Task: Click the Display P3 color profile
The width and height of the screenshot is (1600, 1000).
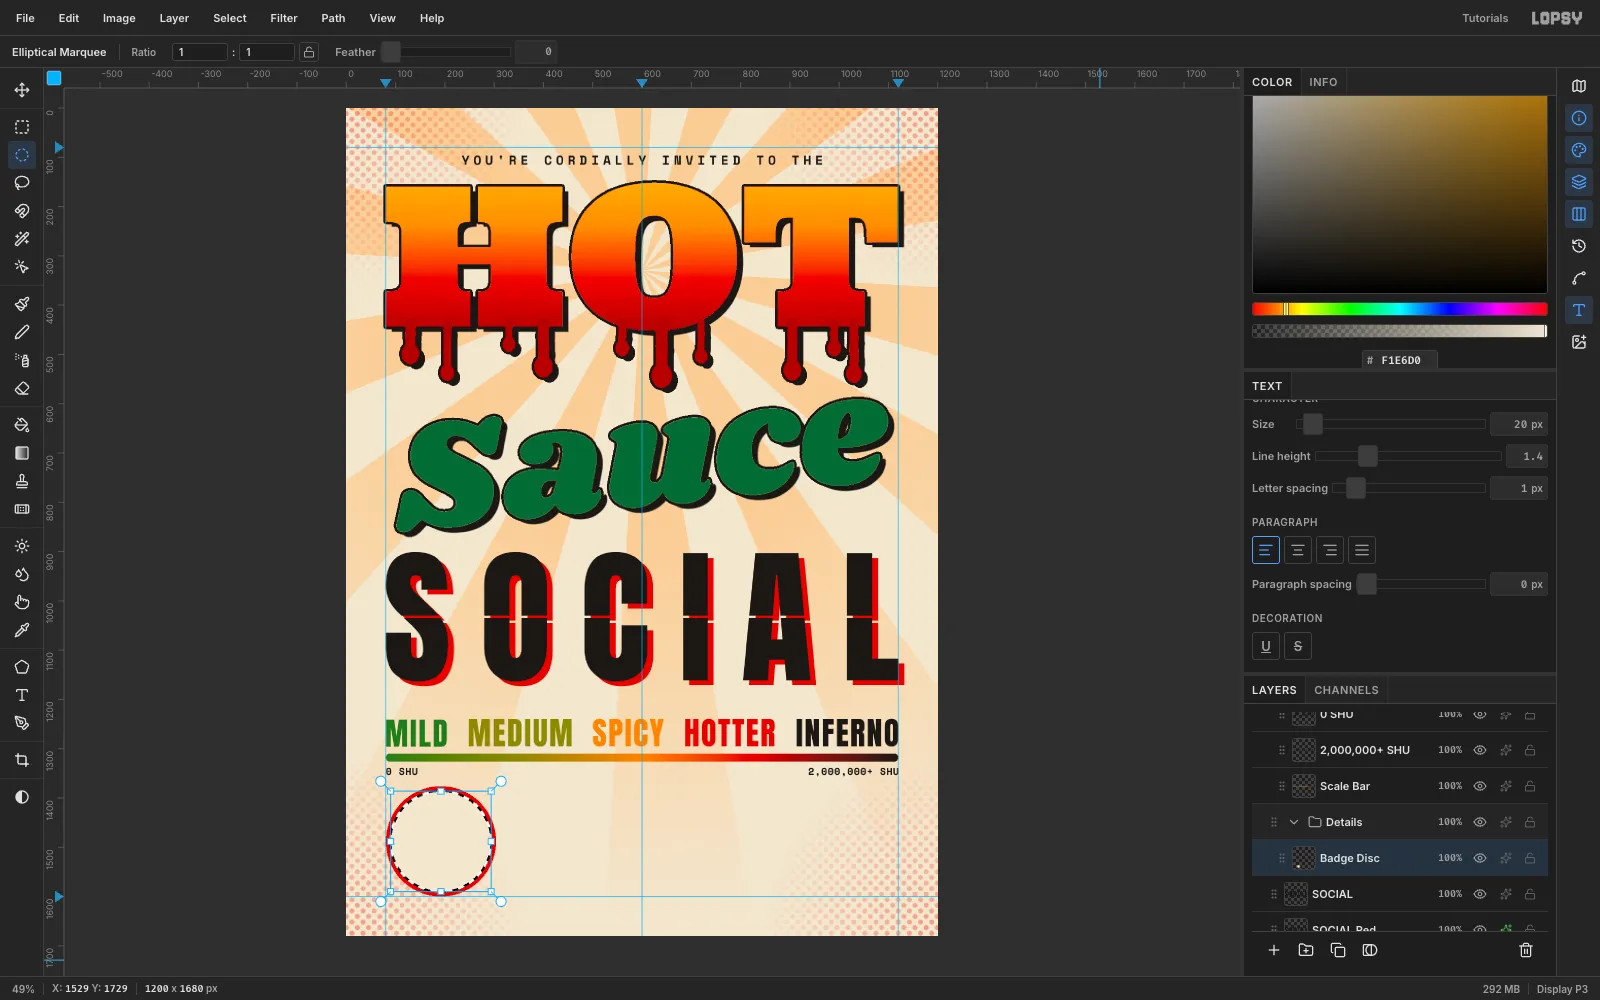Action: (1562, 989)
